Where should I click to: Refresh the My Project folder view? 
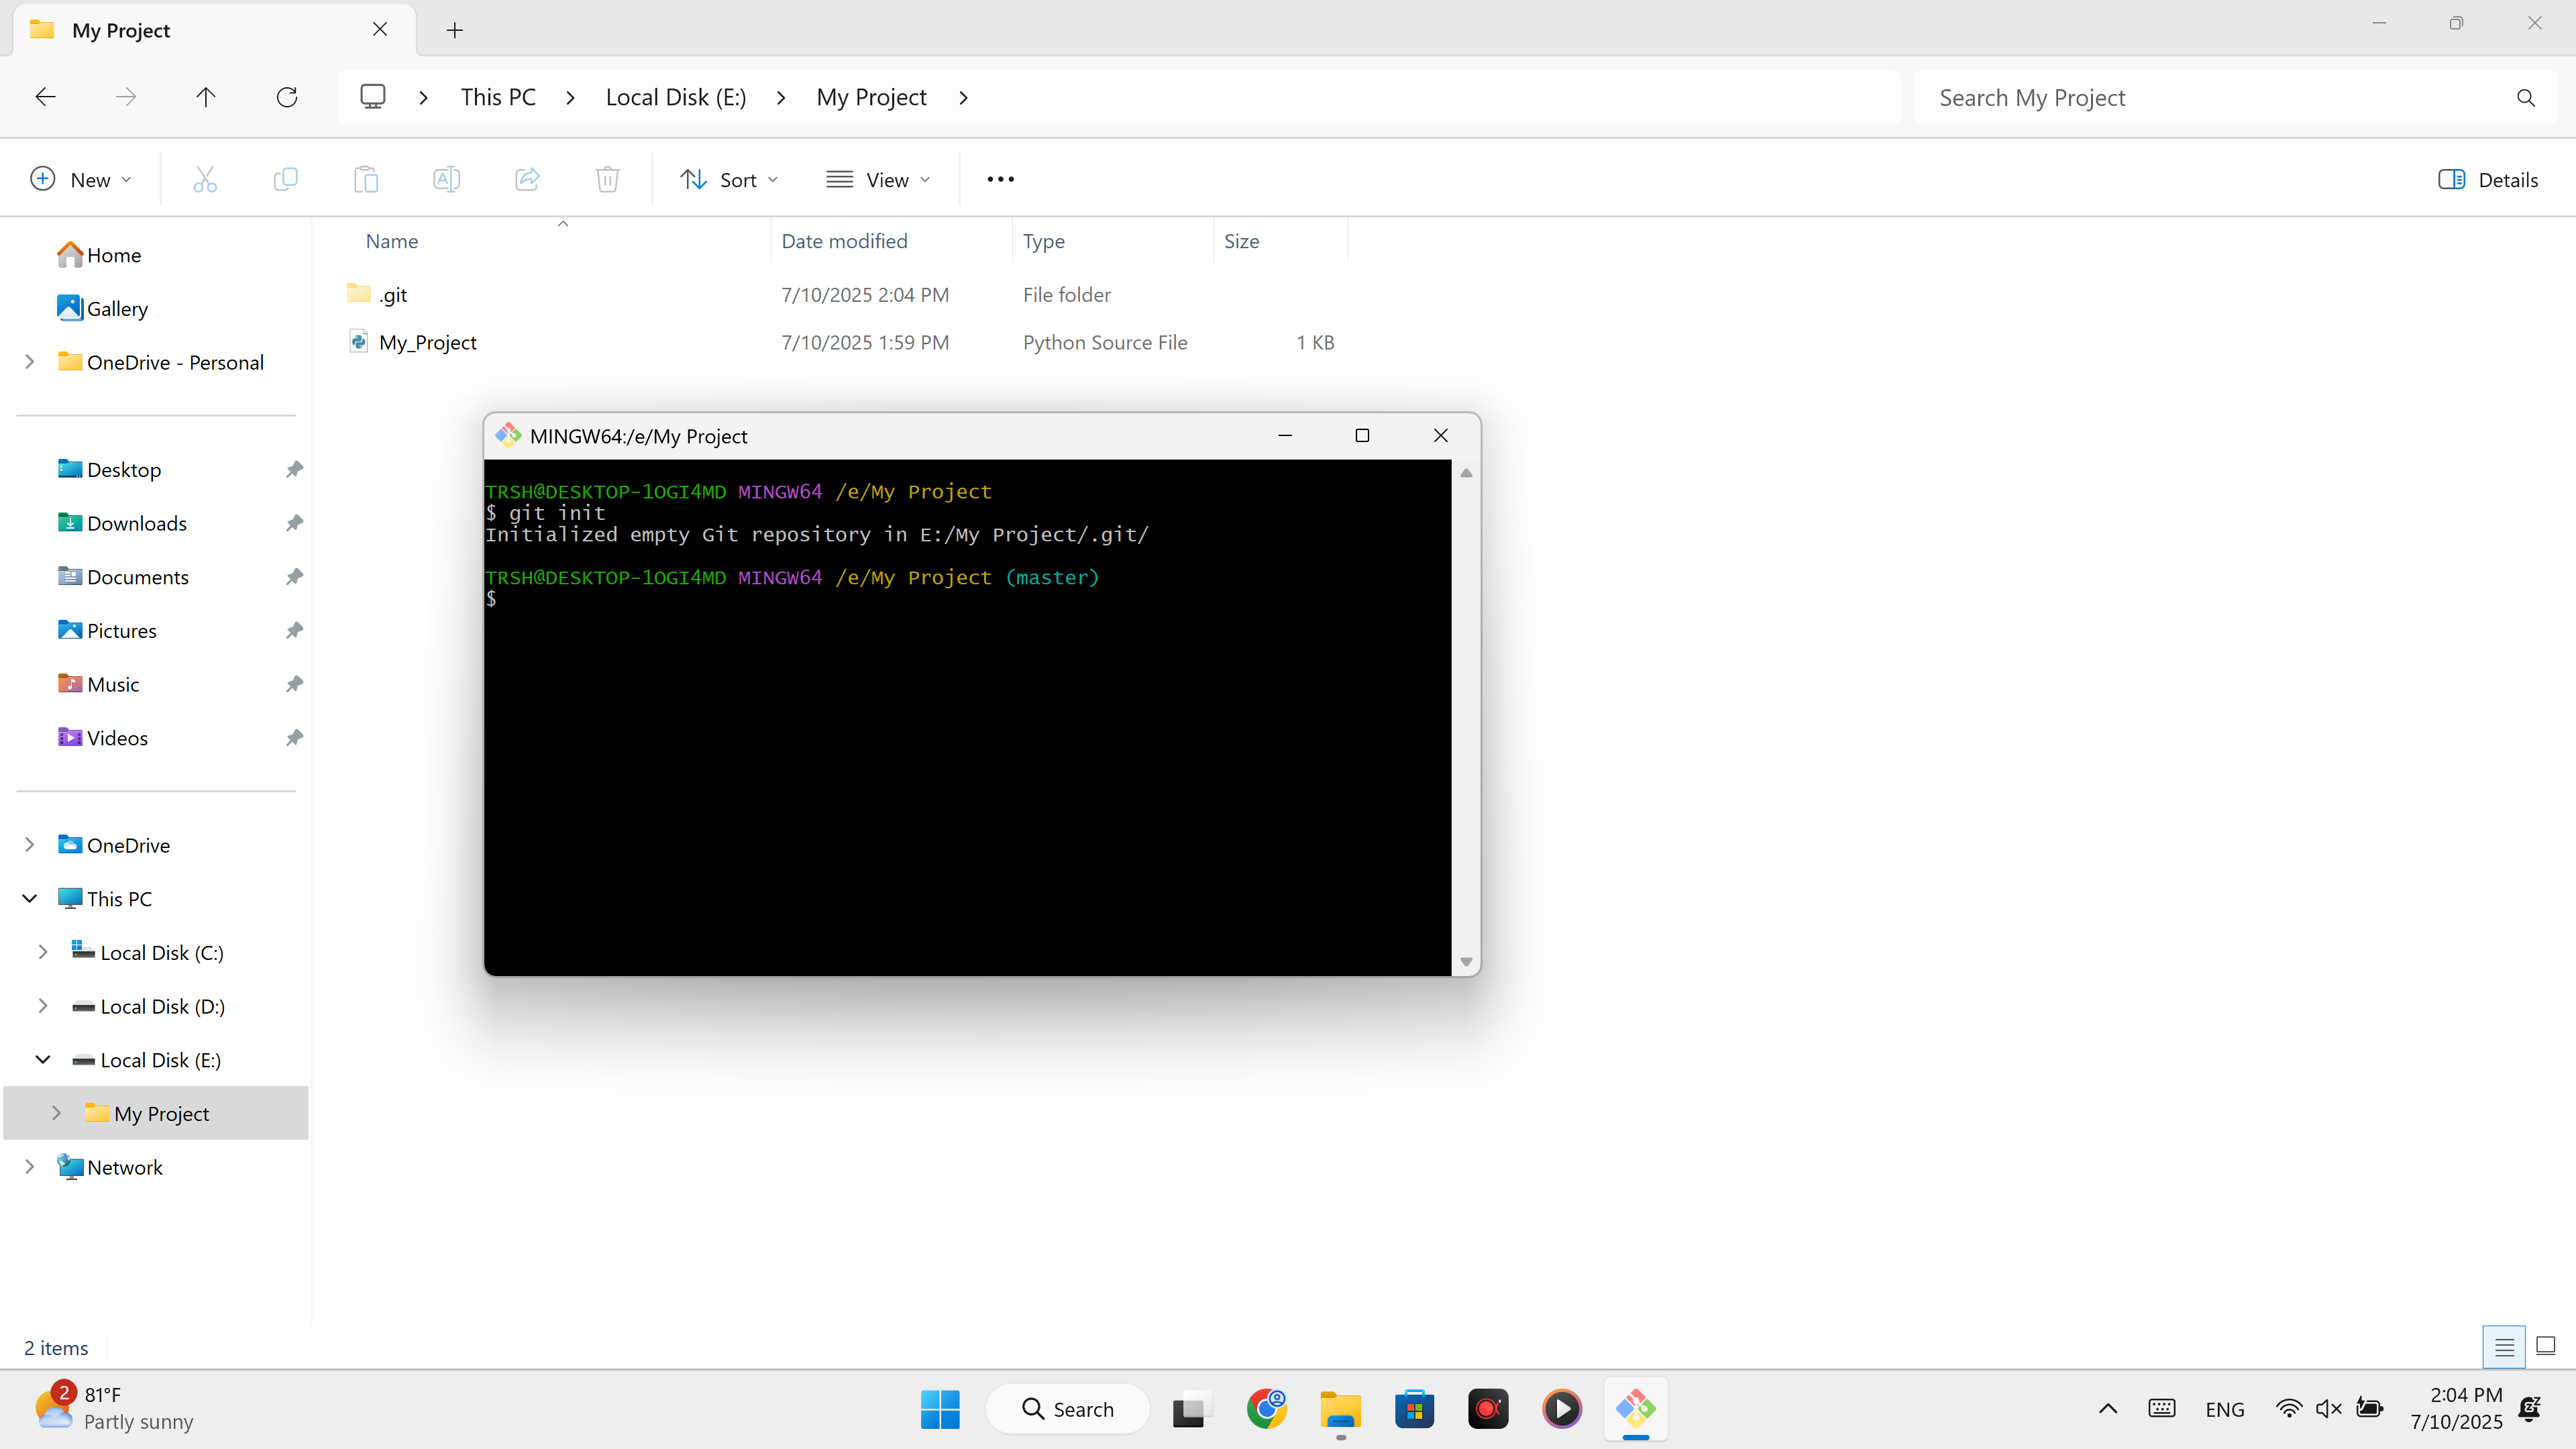pos(287,97)
